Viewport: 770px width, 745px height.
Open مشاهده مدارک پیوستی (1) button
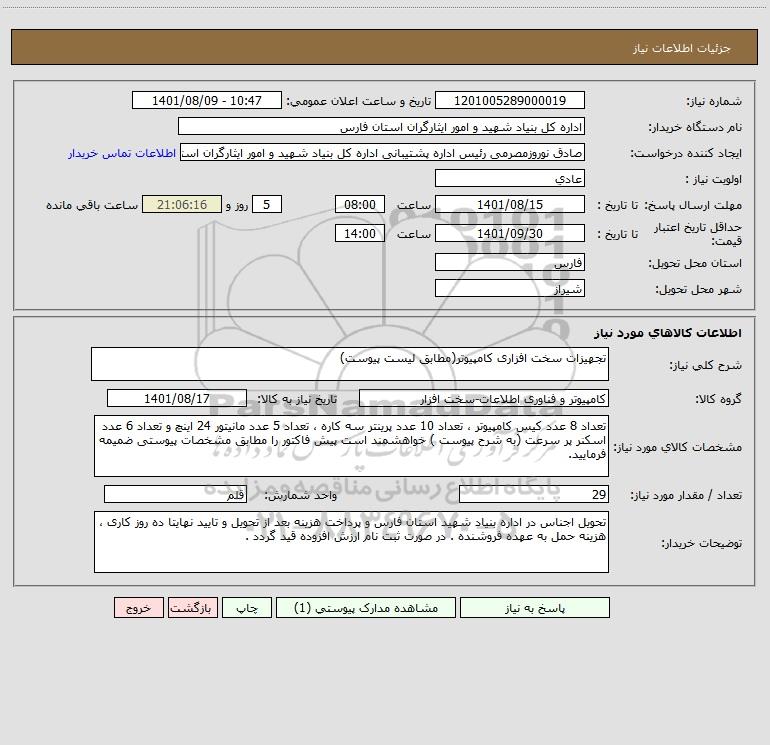click(366, 607)
